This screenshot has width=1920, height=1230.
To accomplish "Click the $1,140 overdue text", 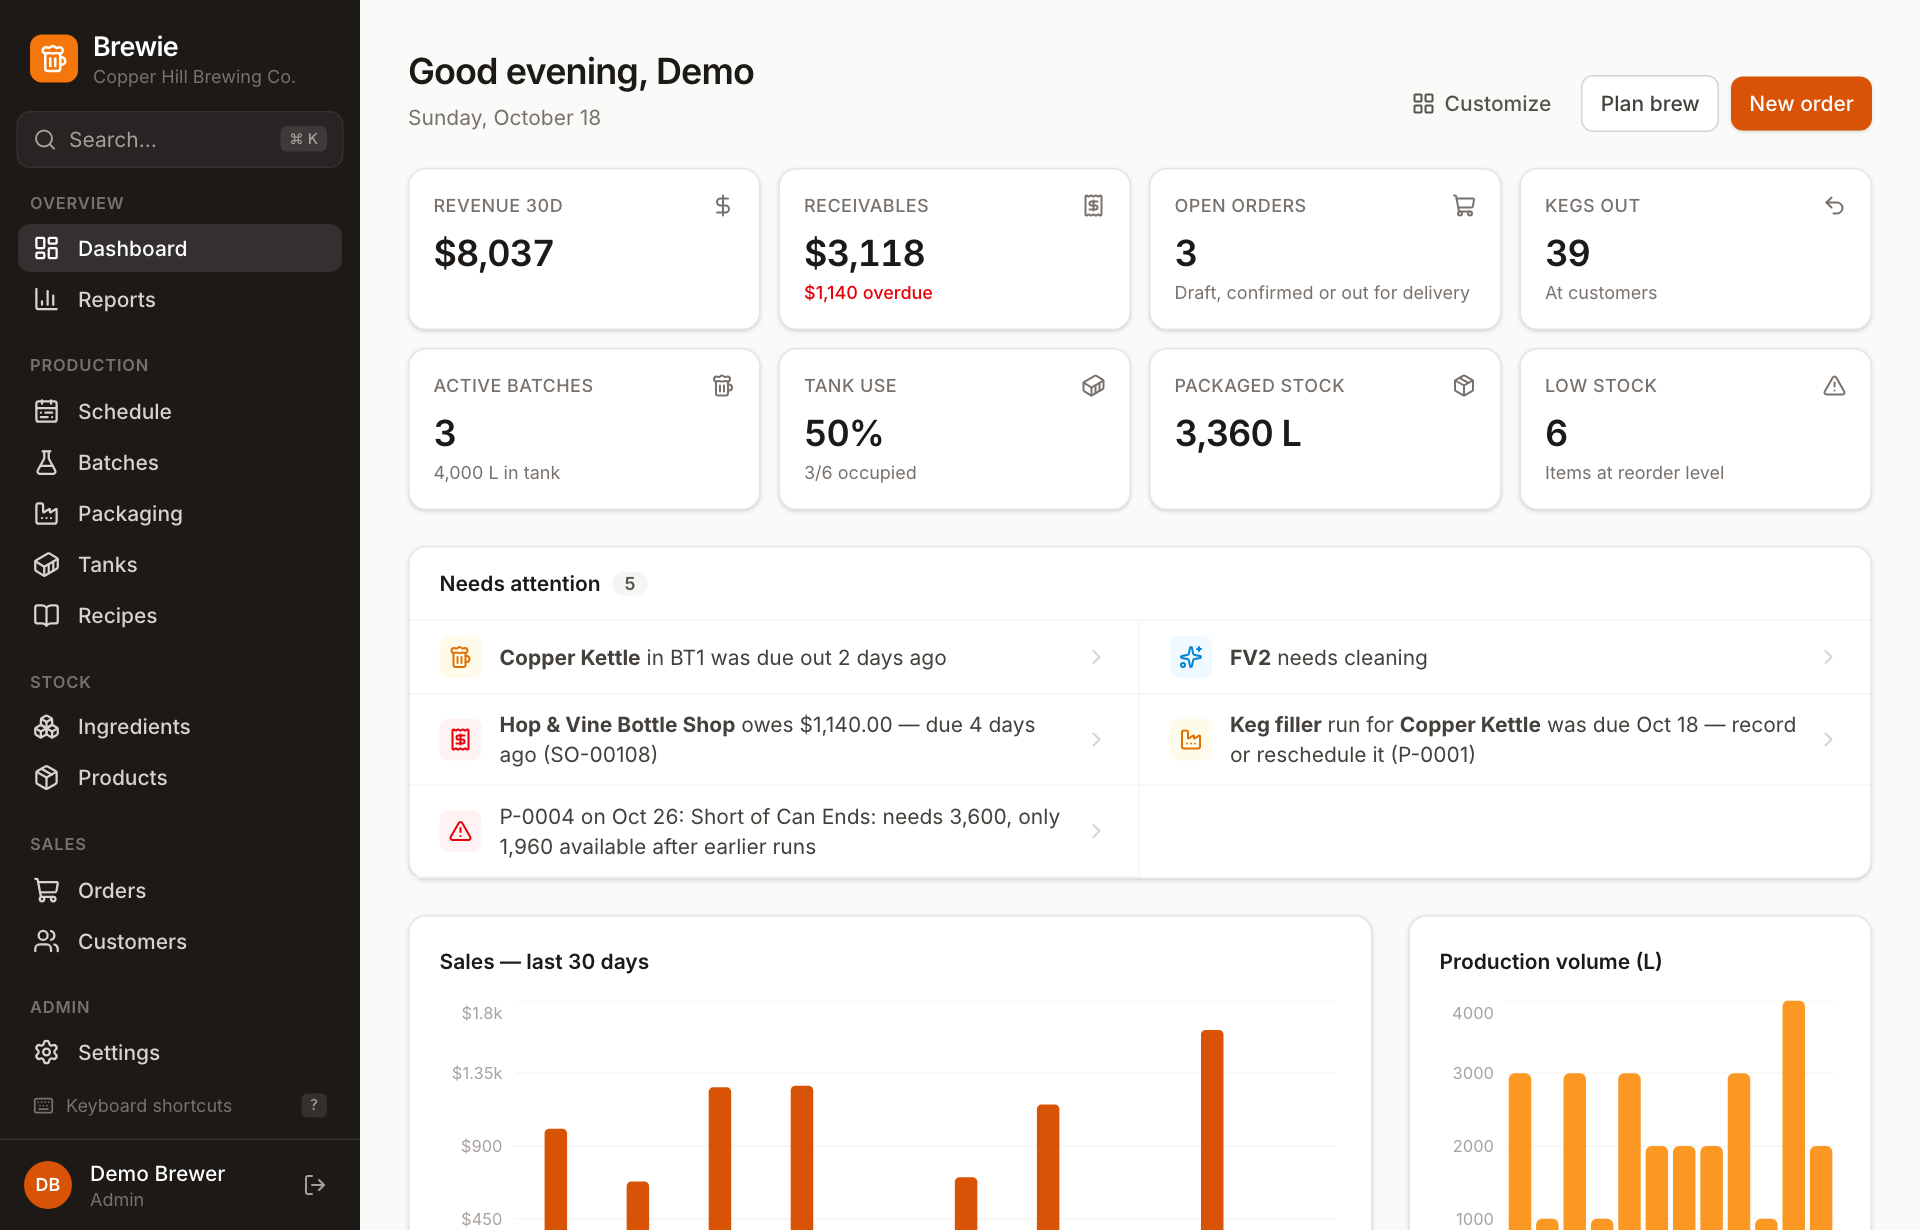I will click(x=868, y=293).
